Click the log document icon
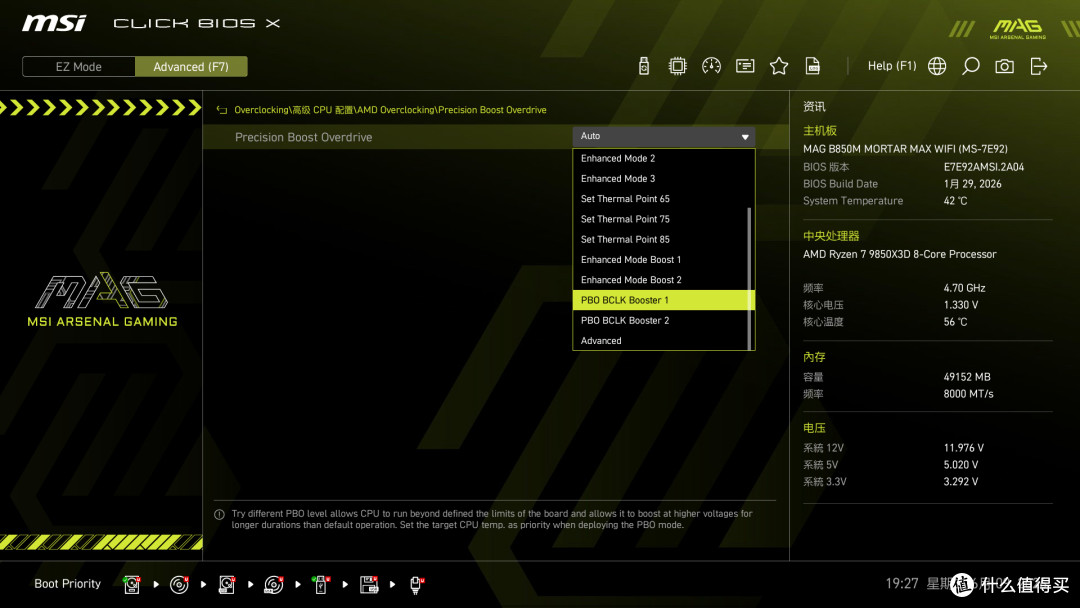The image size is (1080, 608). [813, 66]
